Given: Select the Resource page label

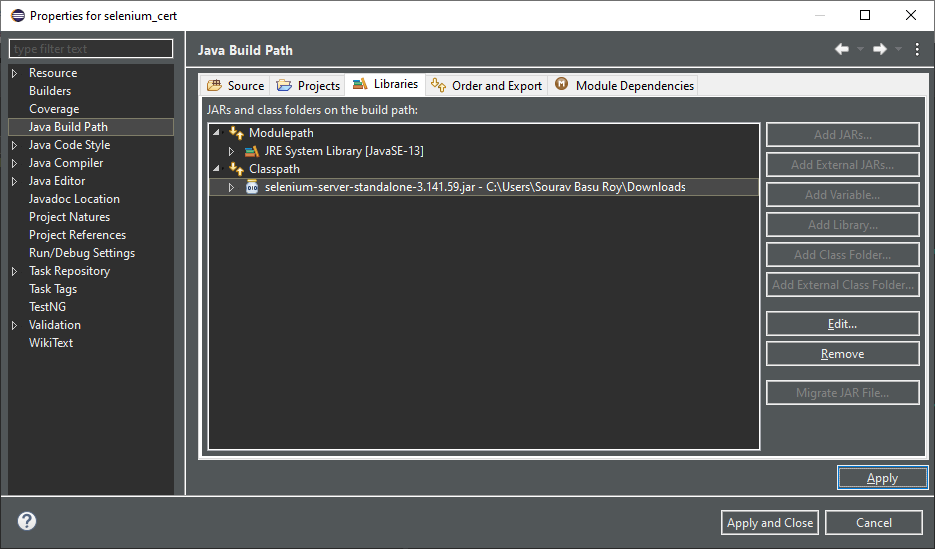Looking at the screenshot, I should click(x=53, y=73).
